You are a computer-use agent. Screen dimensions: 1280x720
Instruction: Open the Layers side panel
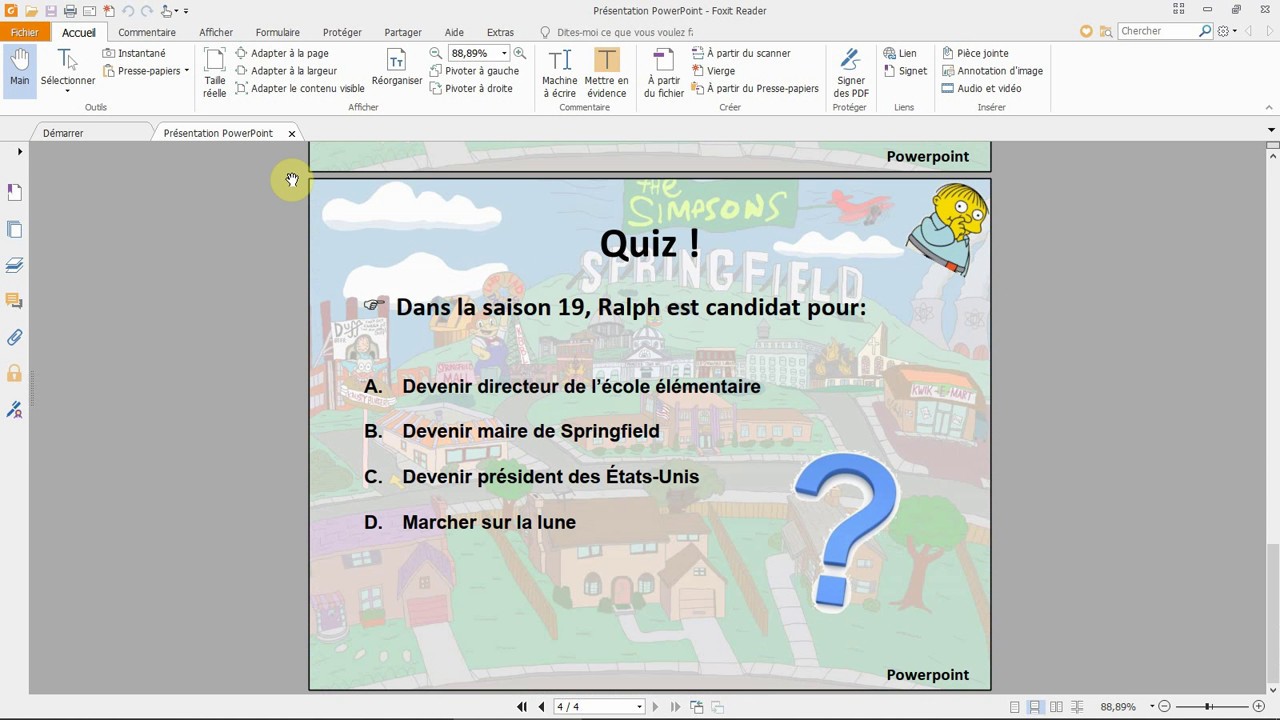[x=14, y=265]
